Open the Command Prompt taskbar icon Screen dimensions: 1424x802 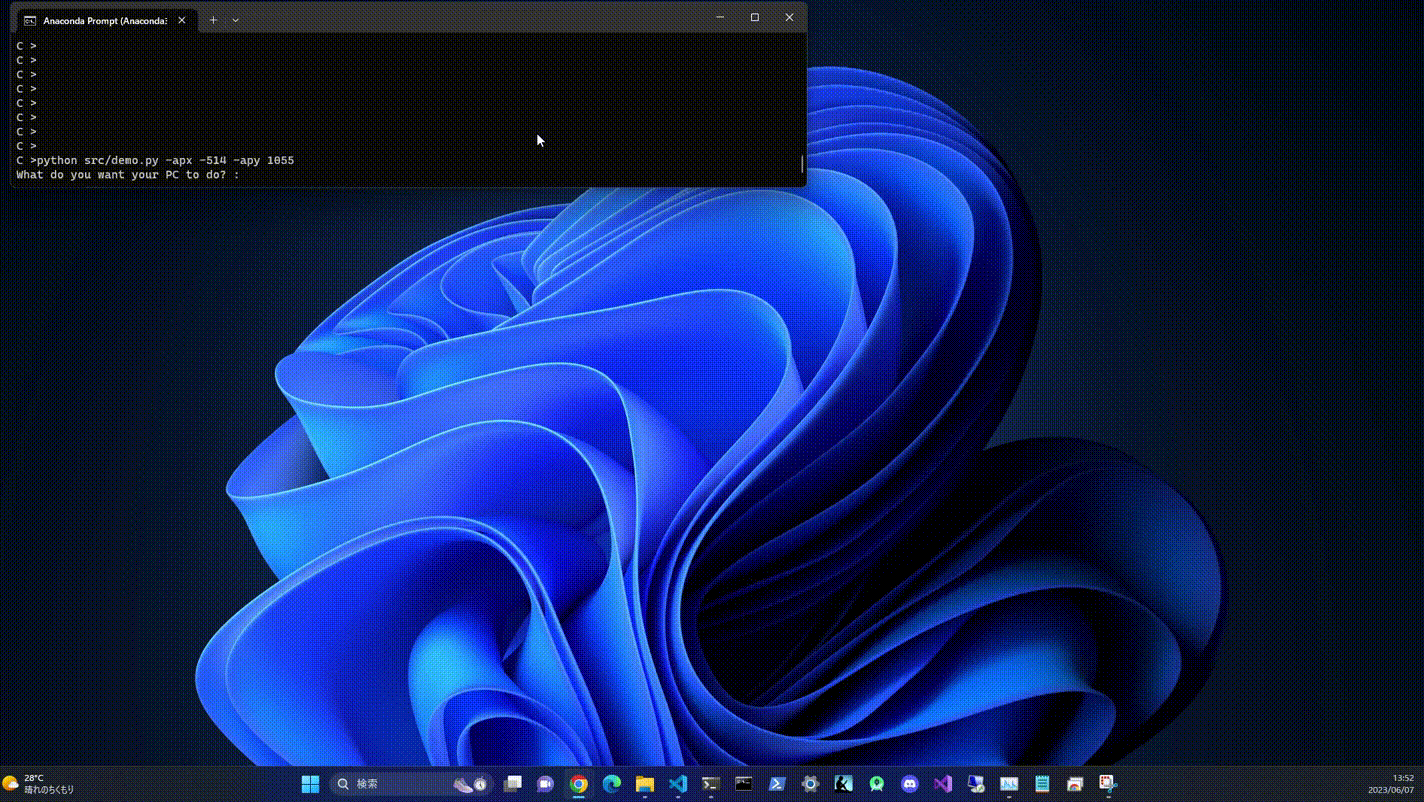pos(744,784)
